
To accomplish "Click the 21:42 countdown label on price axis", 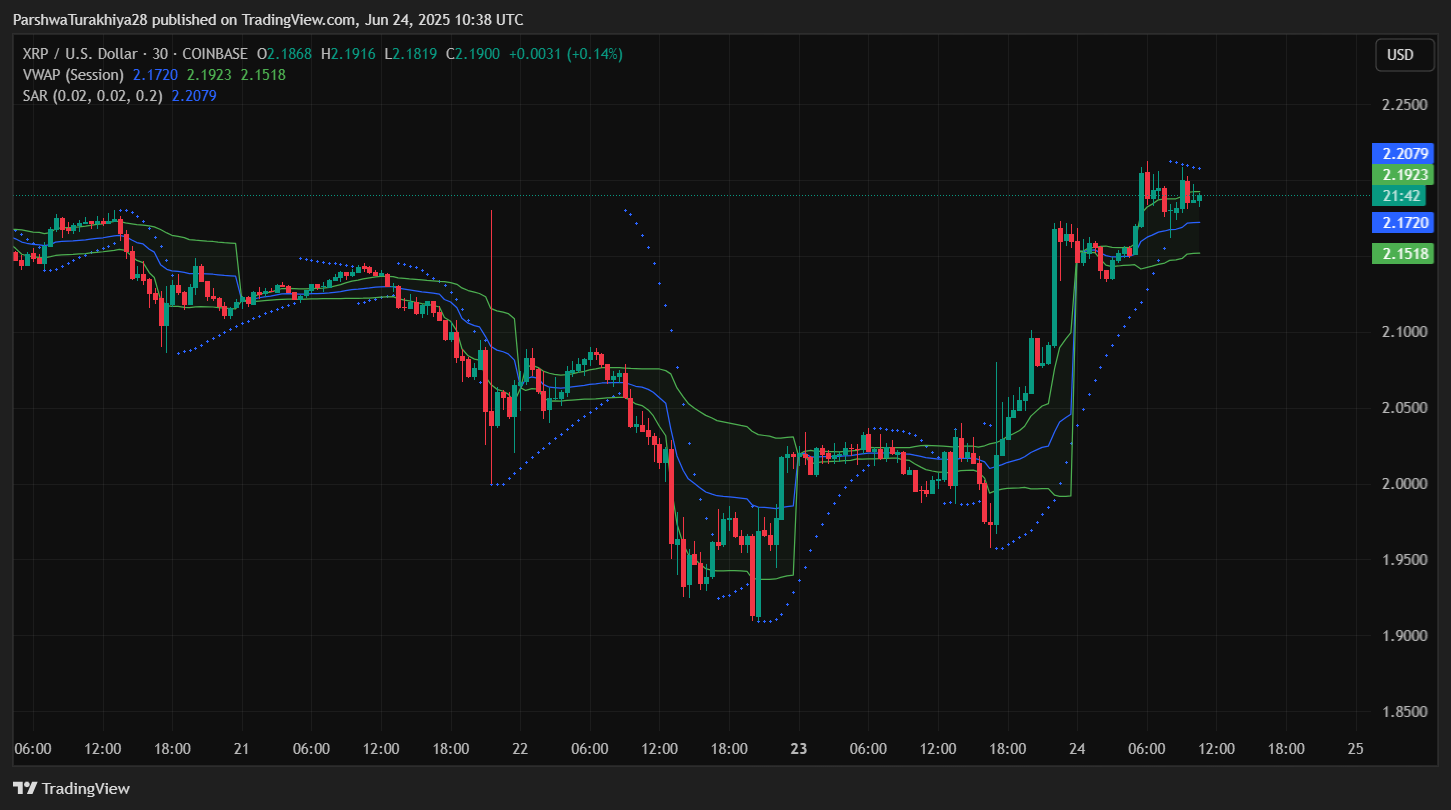I will (1403, 195).
